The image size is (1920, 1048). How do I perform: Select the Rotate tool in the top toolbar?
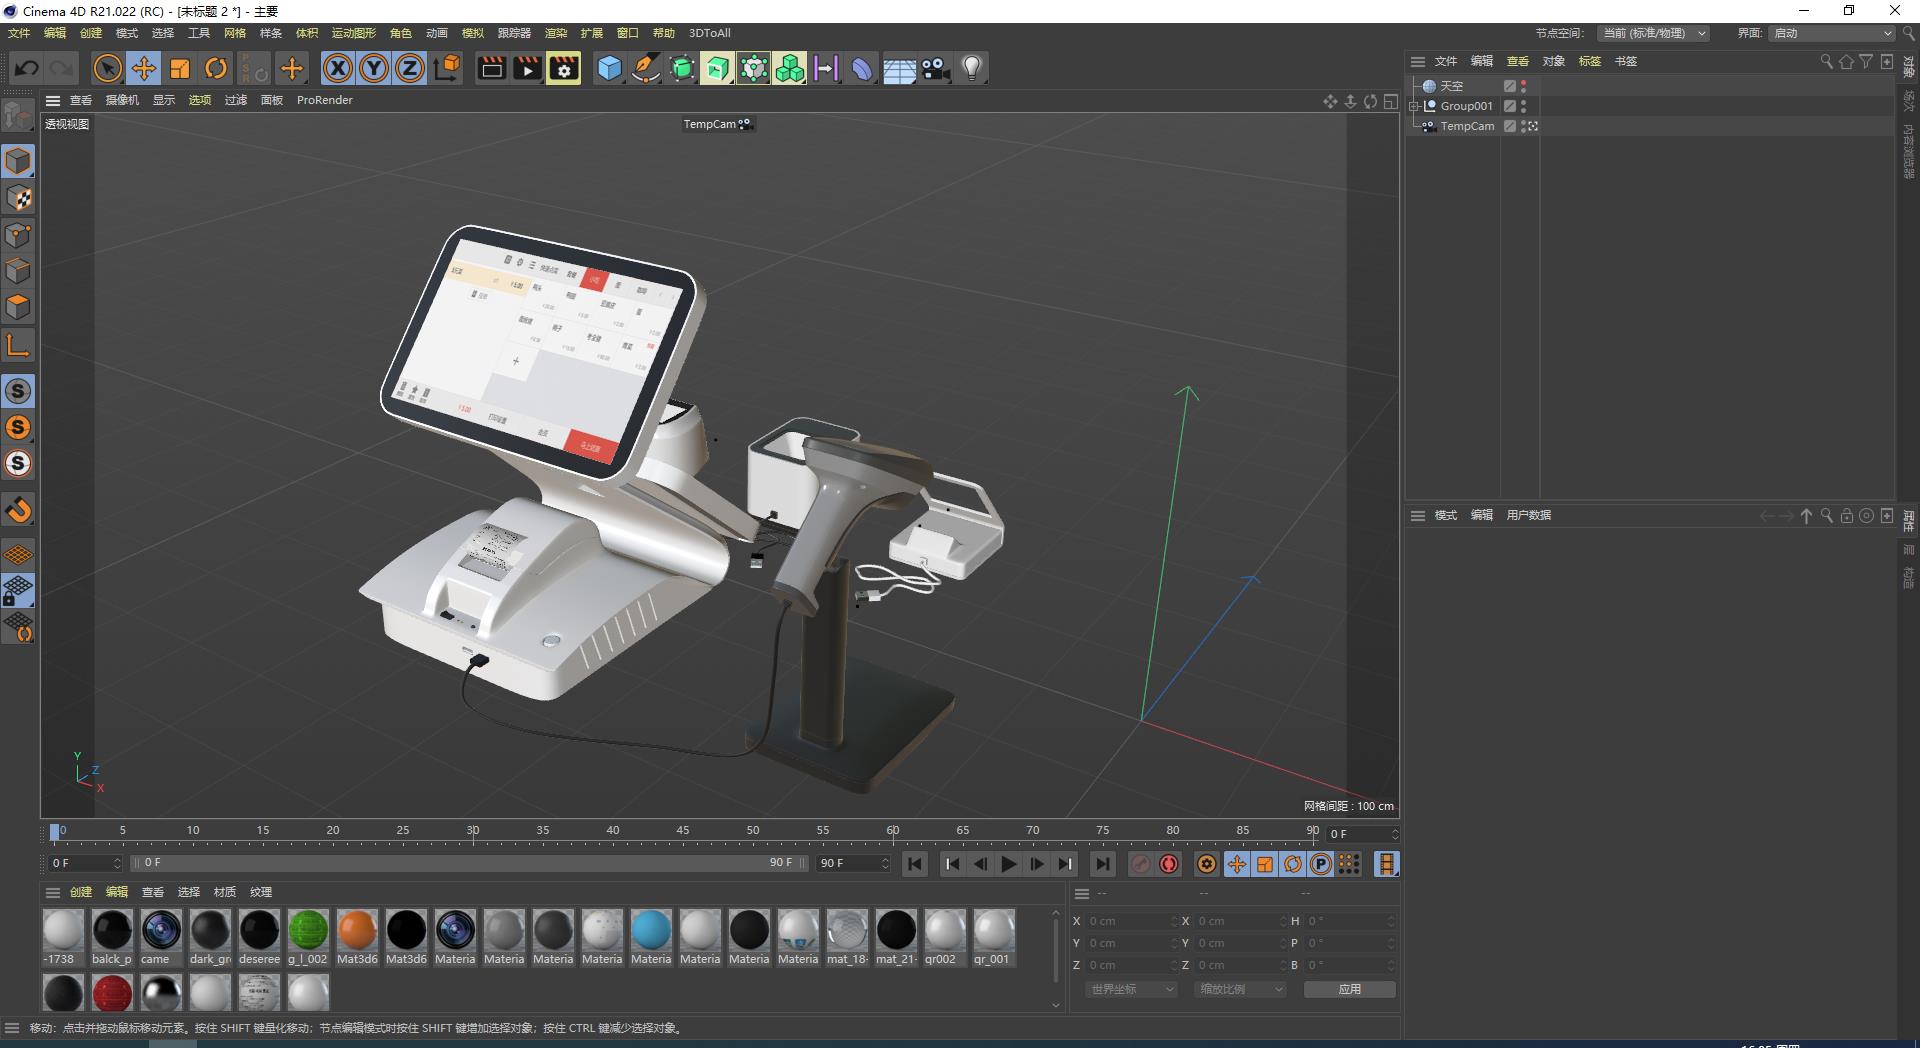point(216,68)
